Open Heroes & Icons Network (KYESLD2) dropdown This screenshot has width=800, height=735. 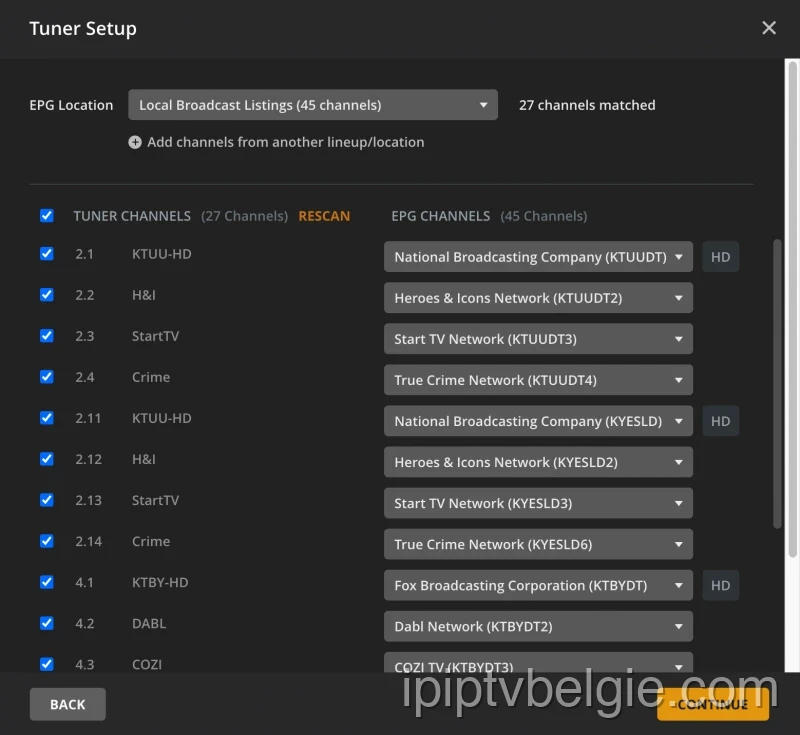pyautogui.click(x=538, y=462)
